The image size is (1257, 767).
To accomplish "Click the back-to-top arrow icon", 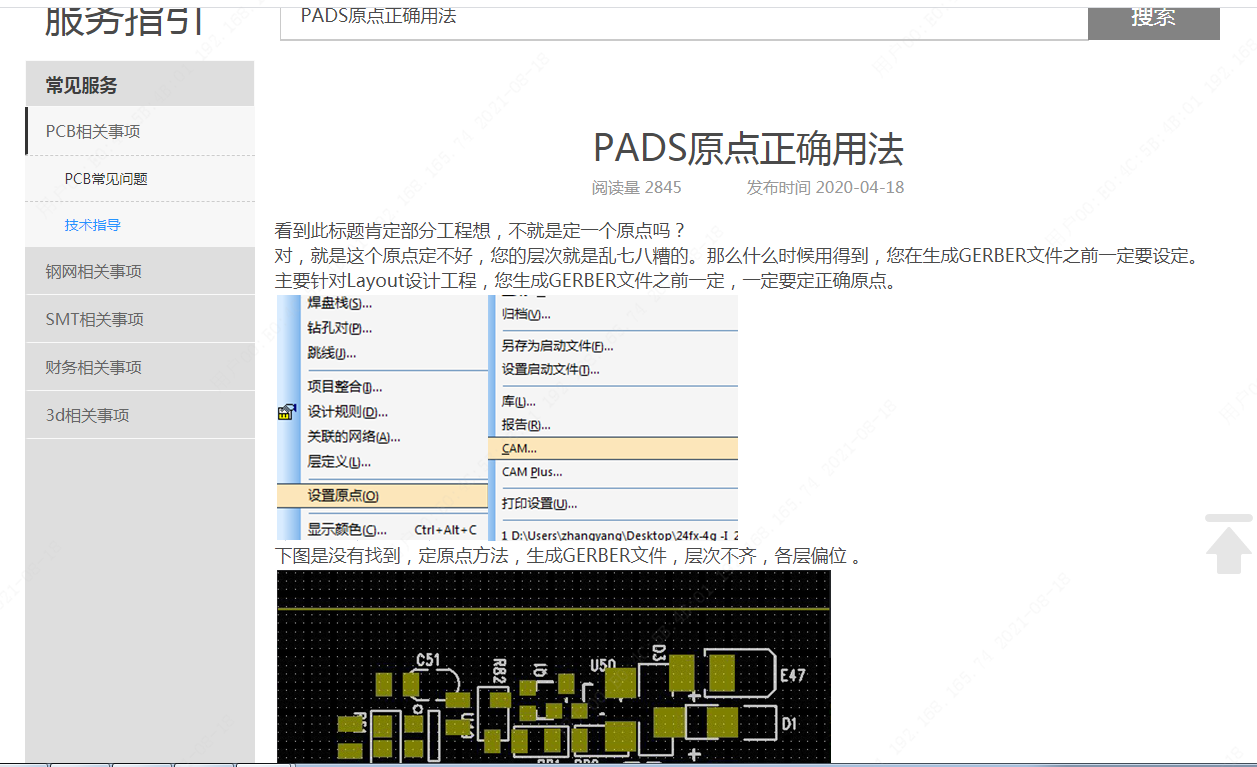I will pos(1228,544).
